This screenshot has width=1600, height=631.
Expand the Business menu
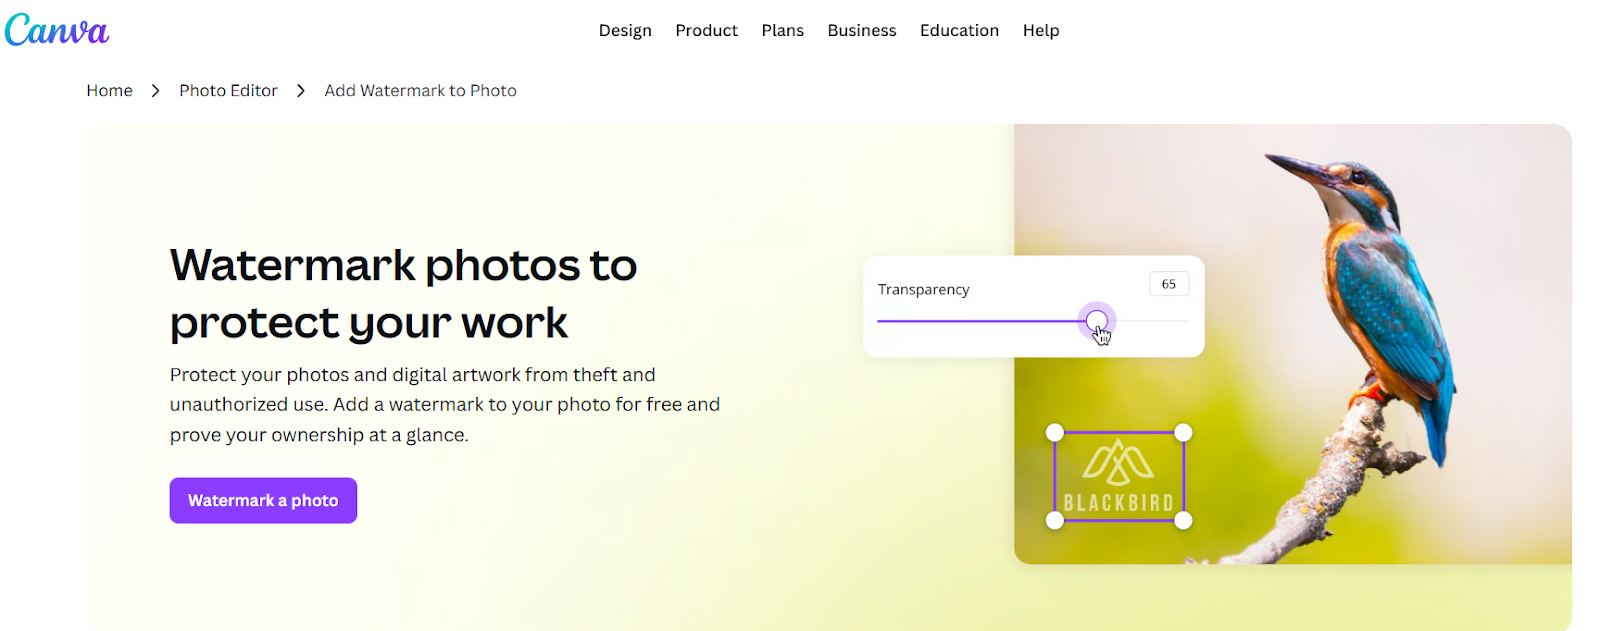pos(861,31)
